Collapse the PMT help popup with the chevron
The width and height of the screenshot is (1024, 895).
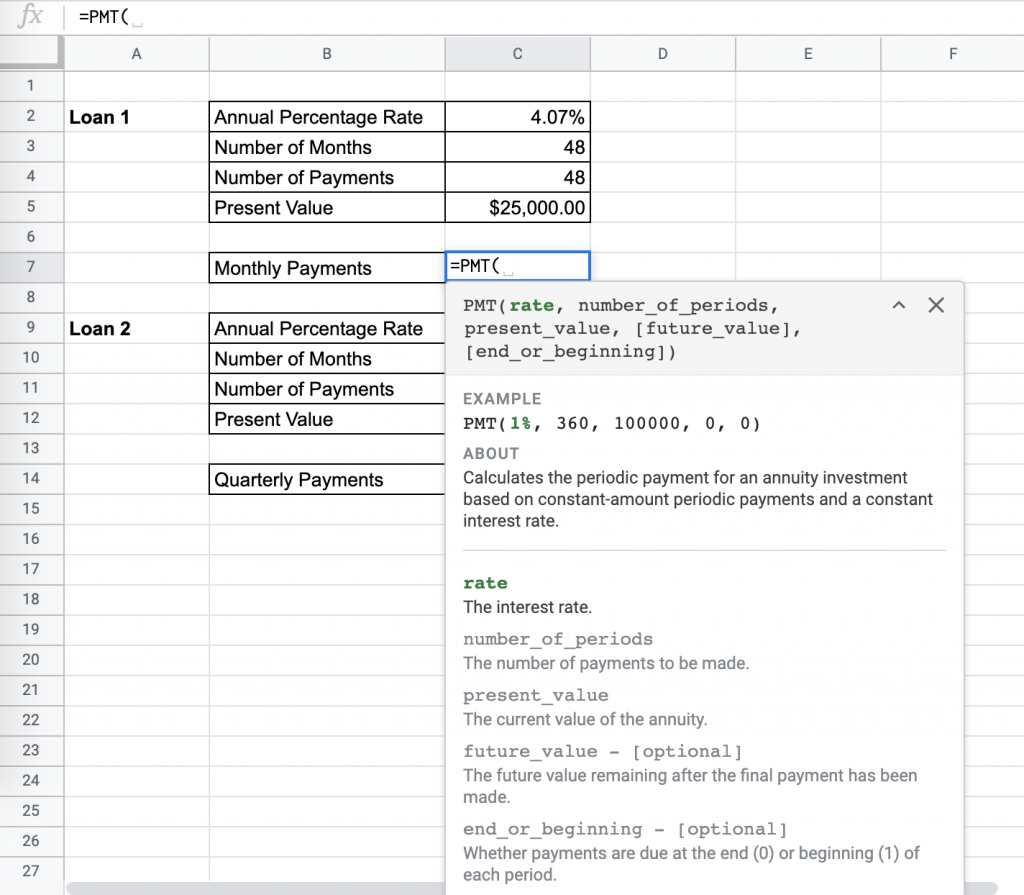point(899,305)
